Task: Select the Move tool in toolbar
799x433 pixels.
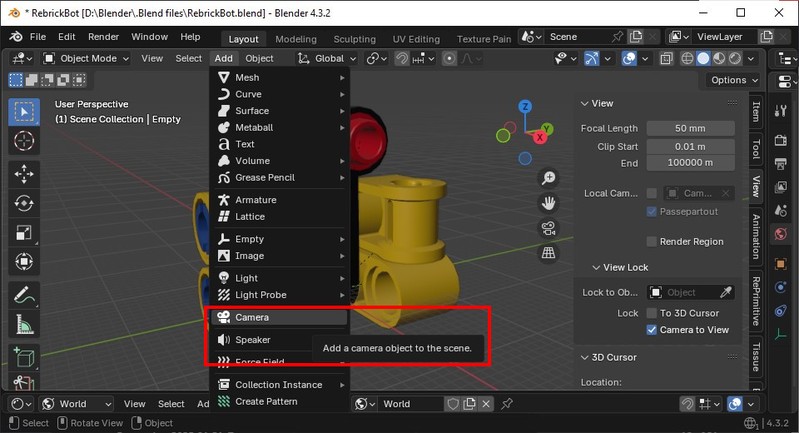Action: 24,173
